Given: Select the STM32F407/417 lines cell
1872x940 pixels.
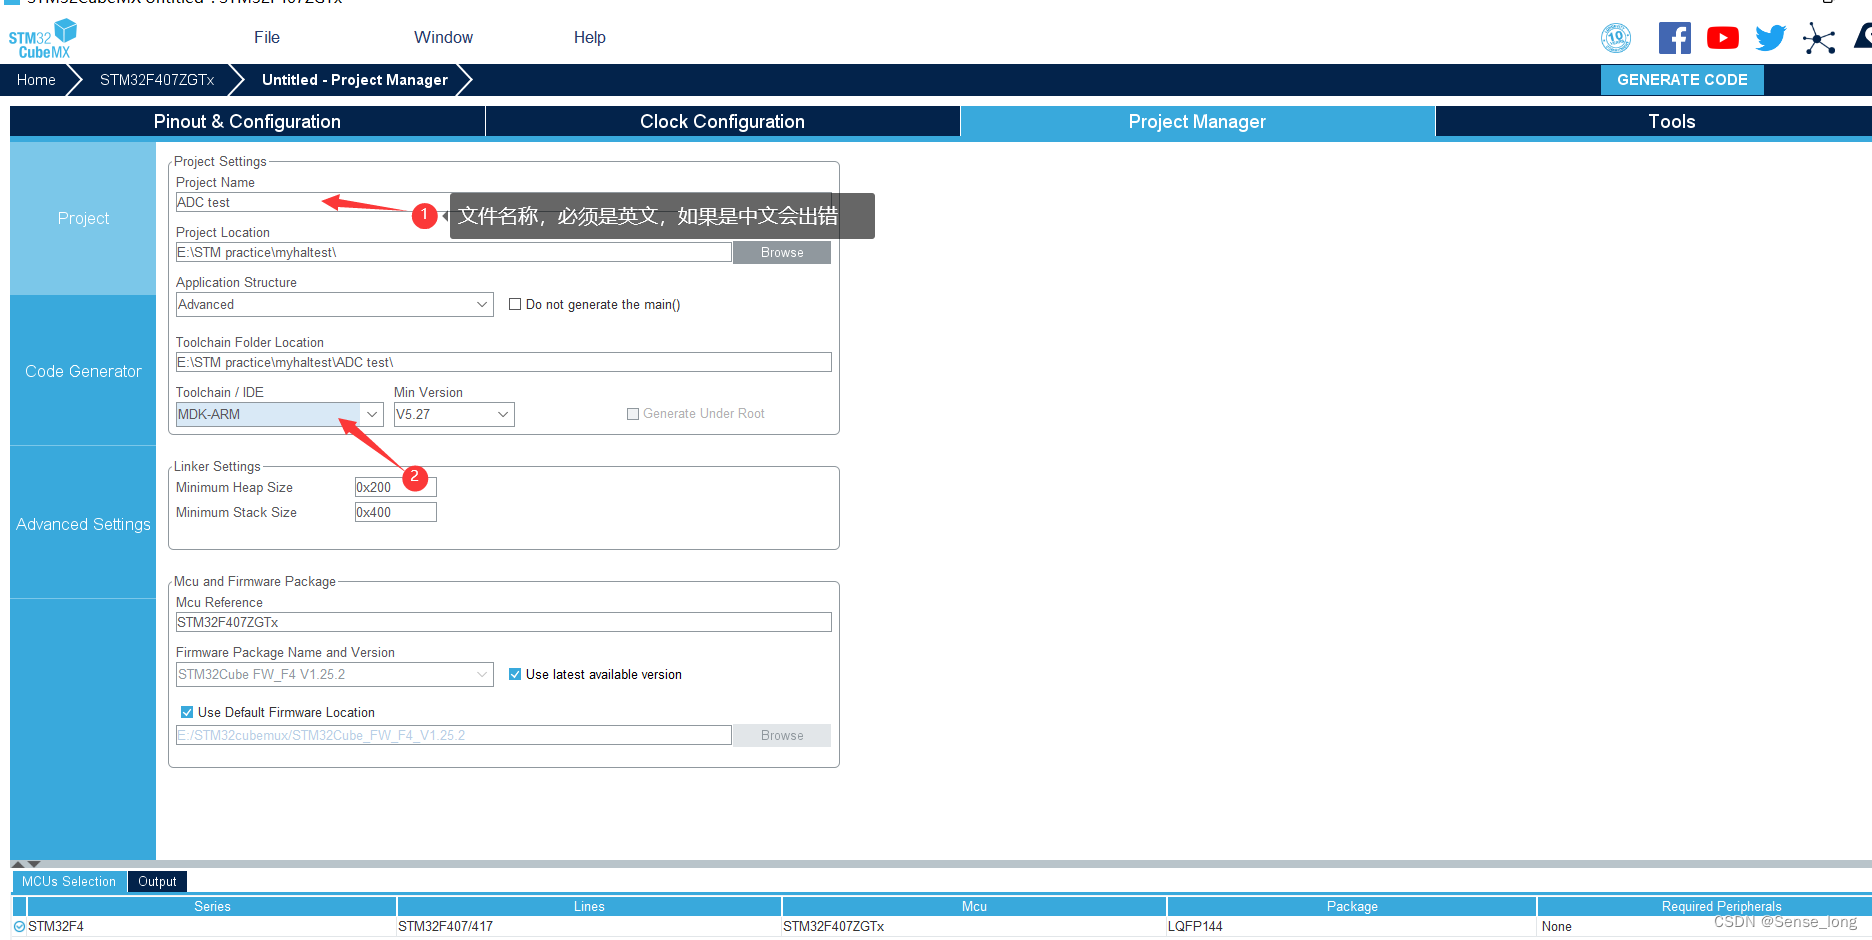Looking at the screenshot, I should pos(589,926).
